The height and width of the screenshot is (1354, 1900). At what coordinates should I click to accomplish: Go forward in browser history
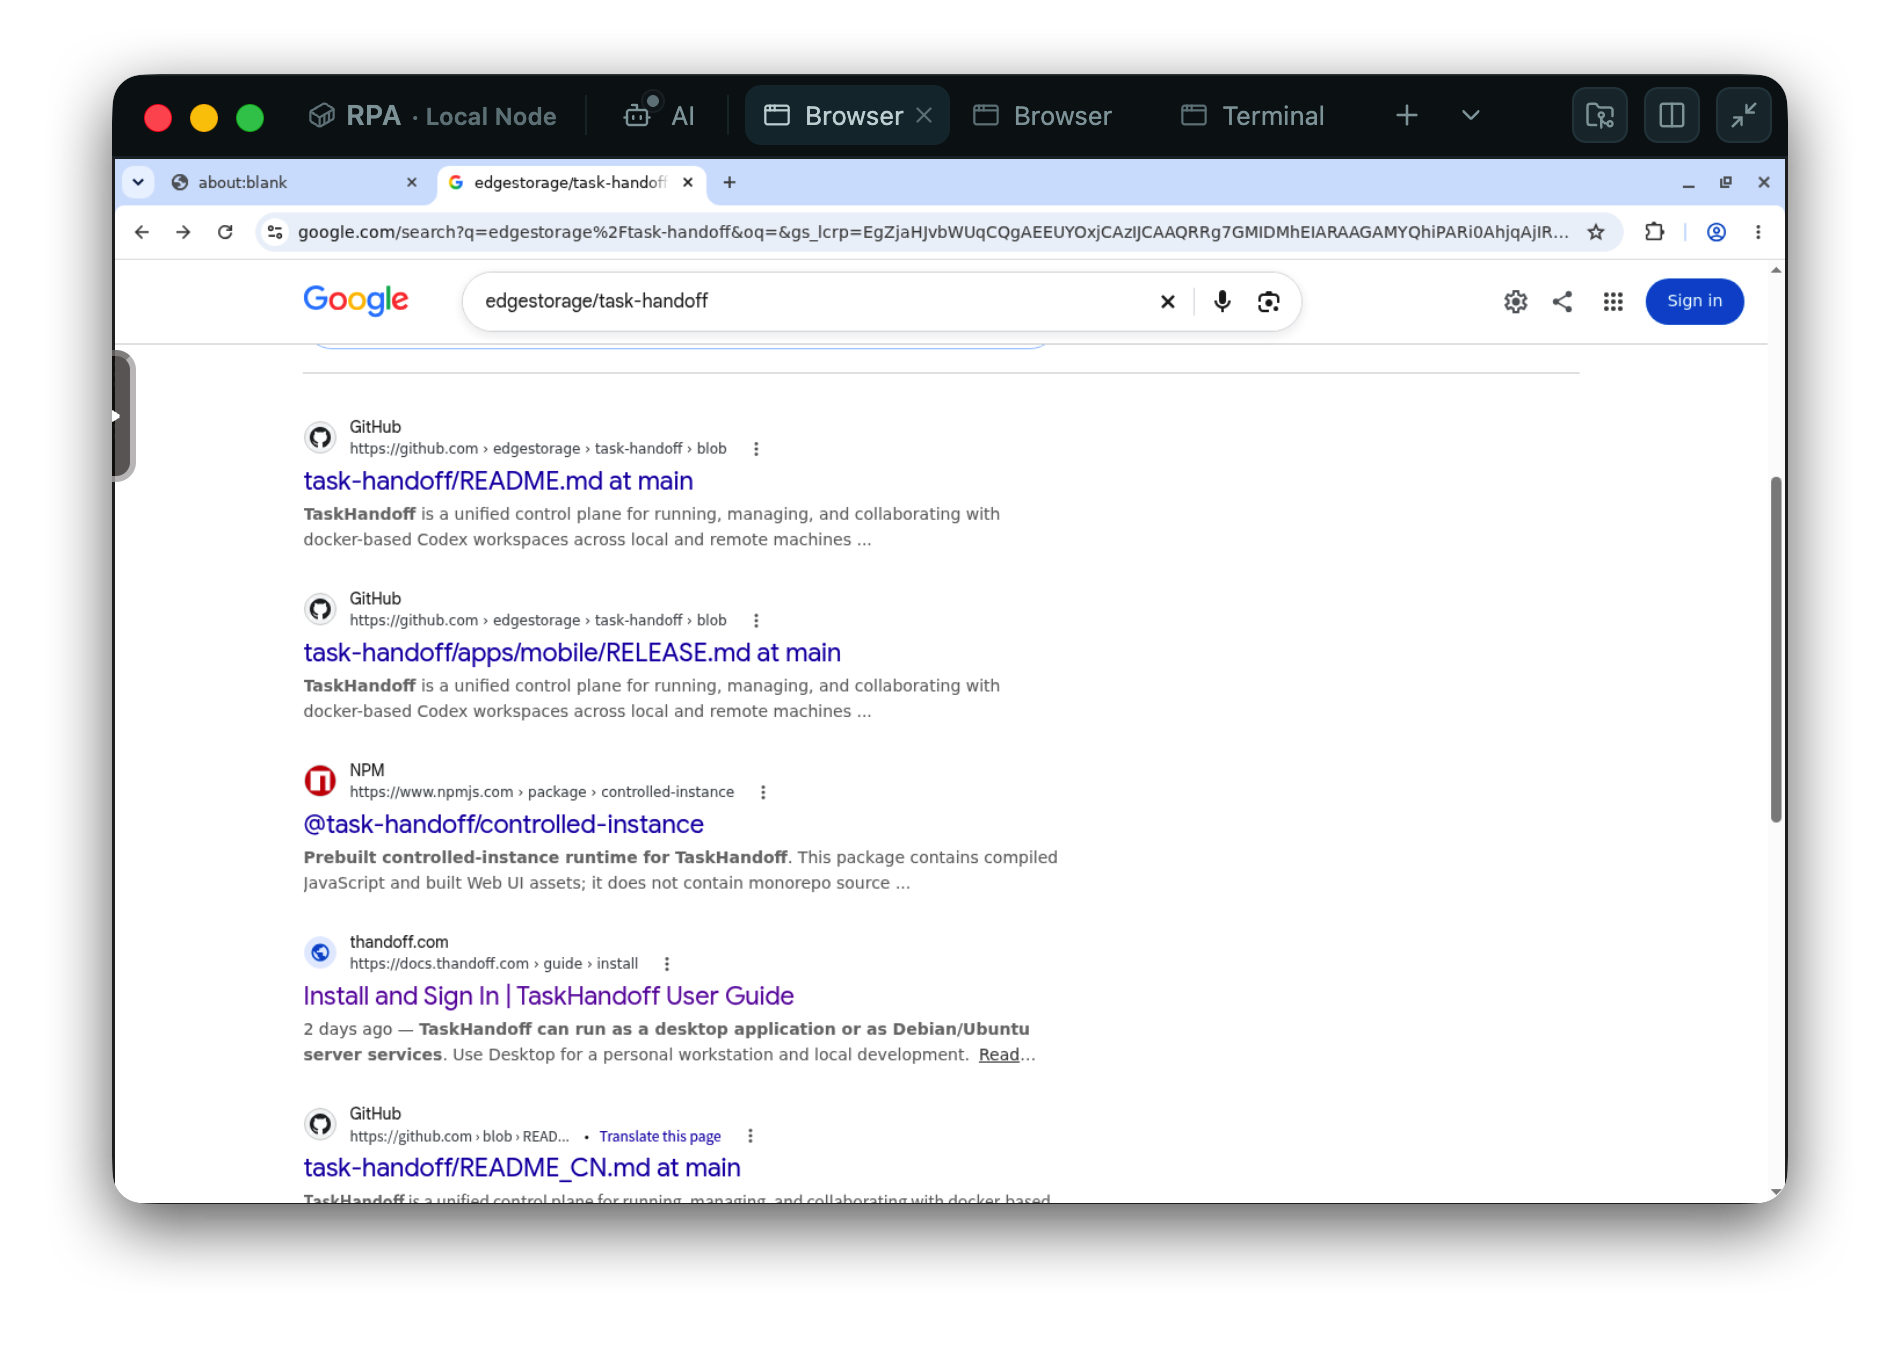[x=183, y=232]
